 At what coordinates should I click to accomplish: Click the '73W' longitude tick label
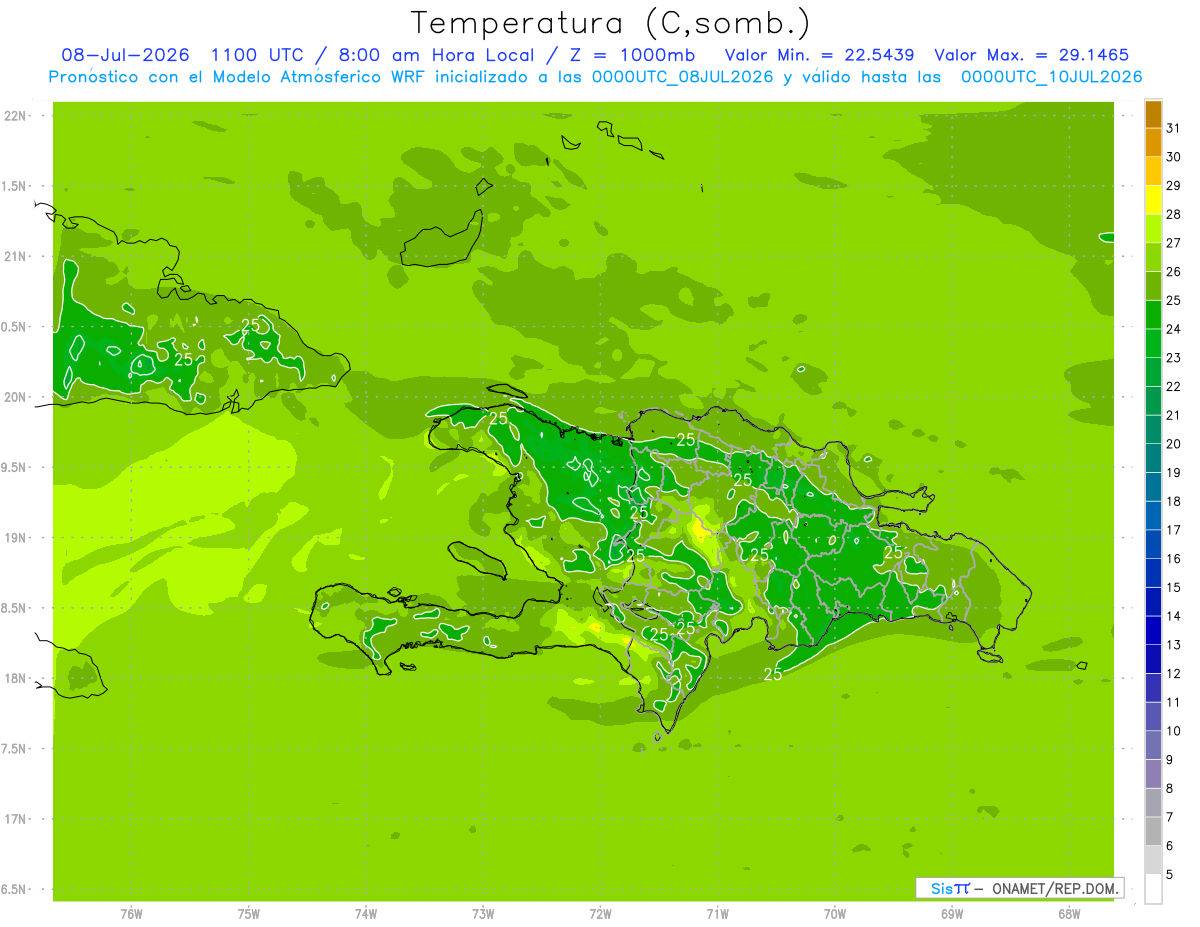click(x=483, y=914)
